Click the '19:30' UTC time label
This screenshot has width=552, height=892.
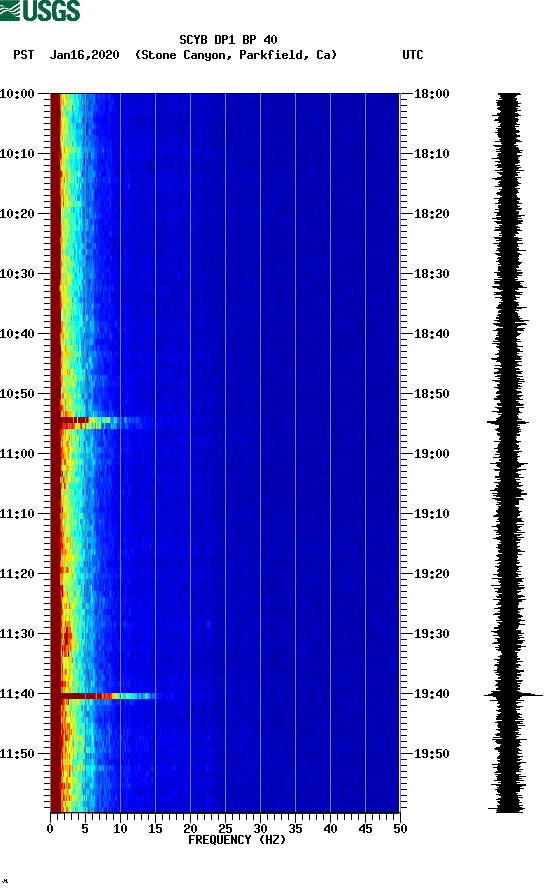click(432, 634)
